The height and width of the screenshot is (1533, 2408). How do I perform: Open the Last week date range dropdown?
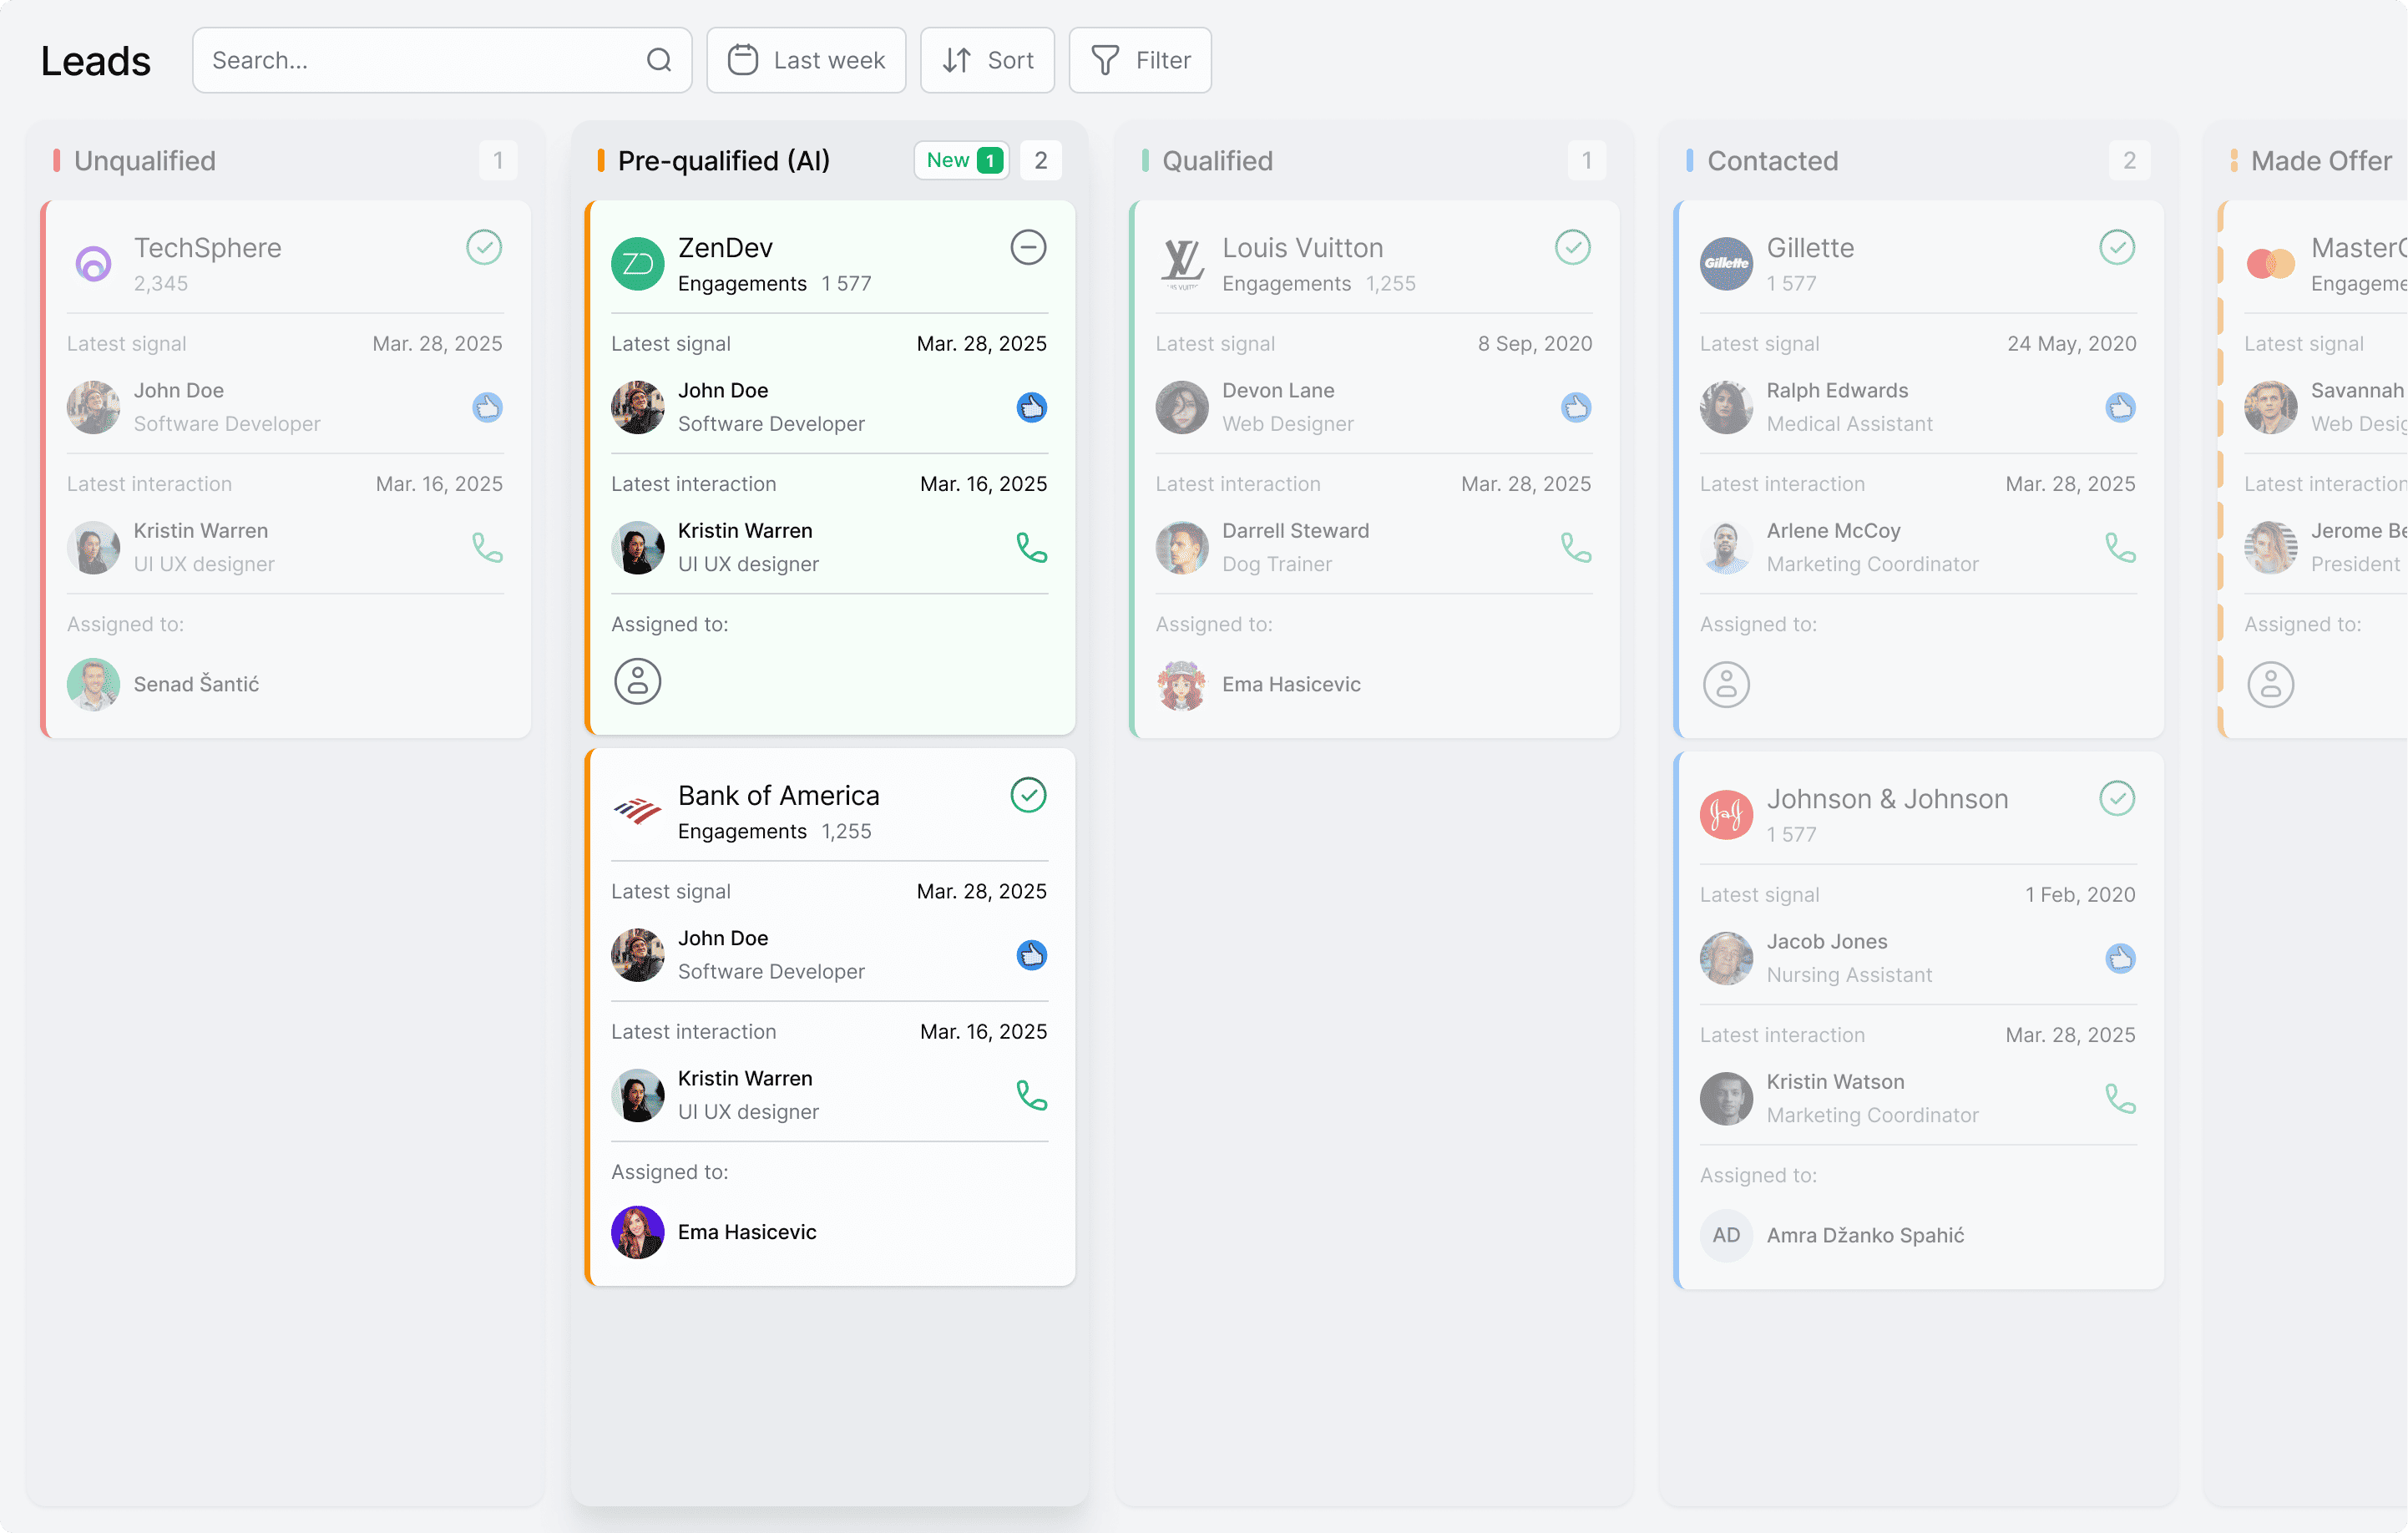coord(806,60)
